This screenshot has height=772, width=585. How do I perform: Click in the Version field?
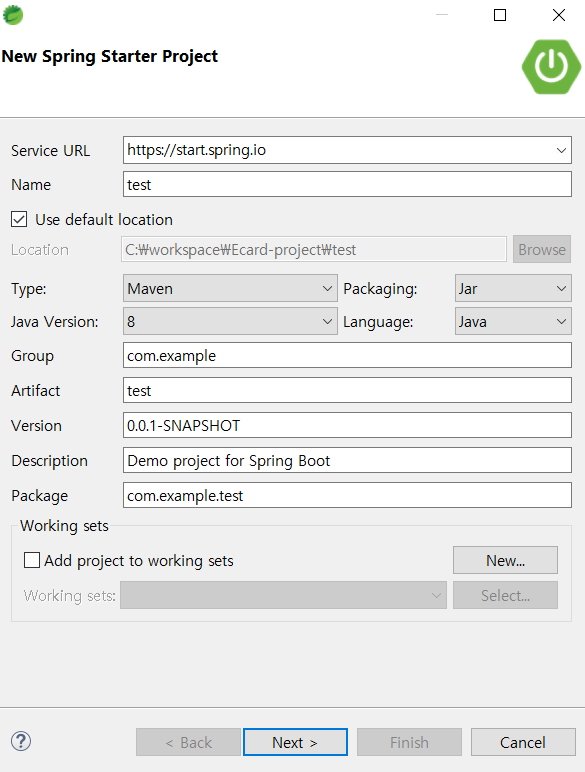(x=347, y=425)
